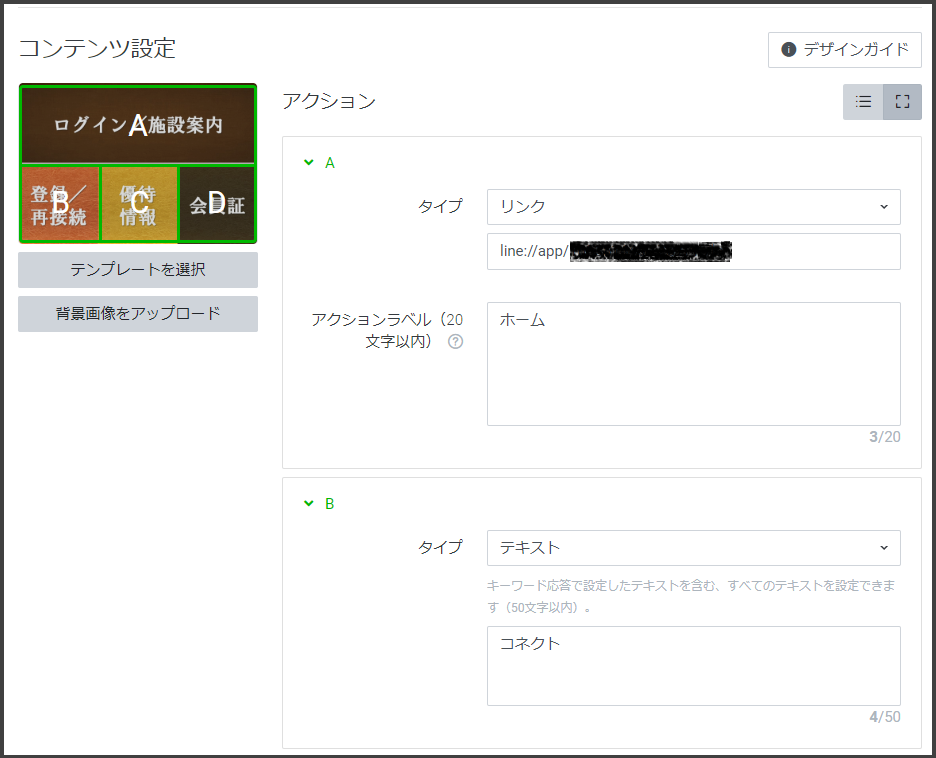Click テンプレートを選択 button

[x=138, y=270]
